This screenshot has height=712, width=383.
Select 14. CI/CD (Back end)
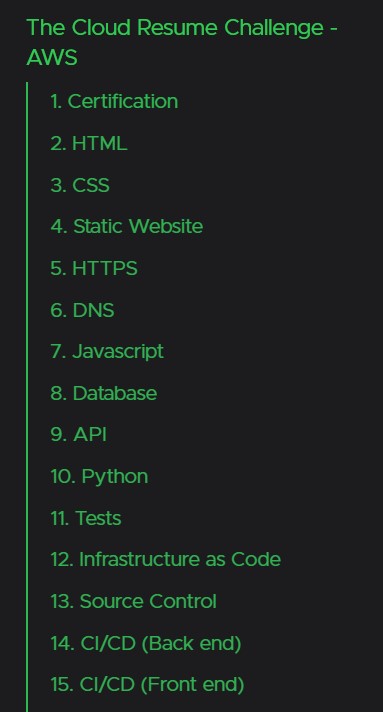pos(146,643)
